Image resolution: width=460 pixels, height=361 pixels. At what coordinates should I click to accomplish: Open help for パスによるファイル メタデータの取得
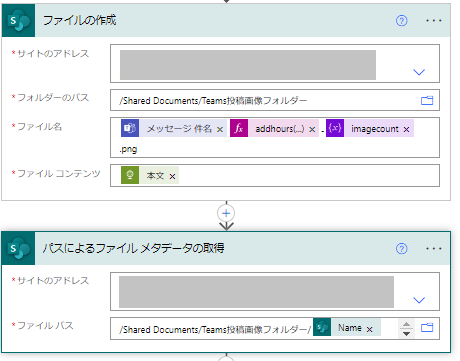click(402, 249)
